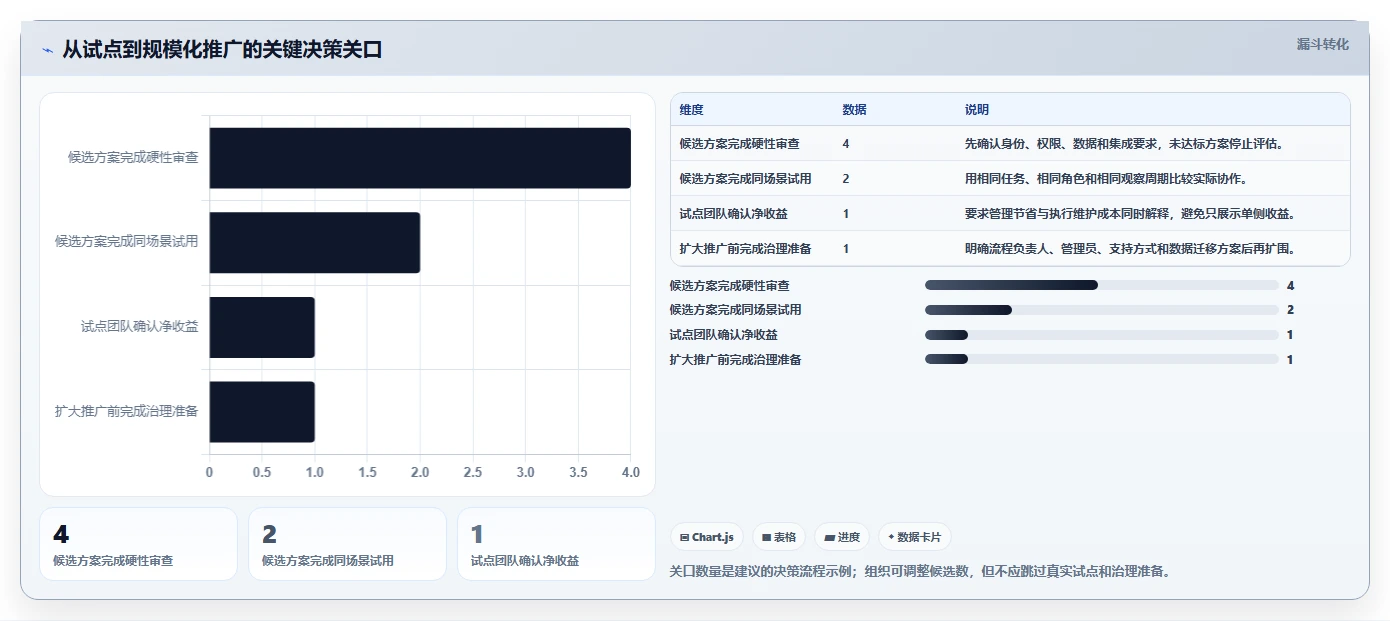Click the chart bar for 扩大推广前完成治理准备
1390x621 pixels.
point(262,411)
